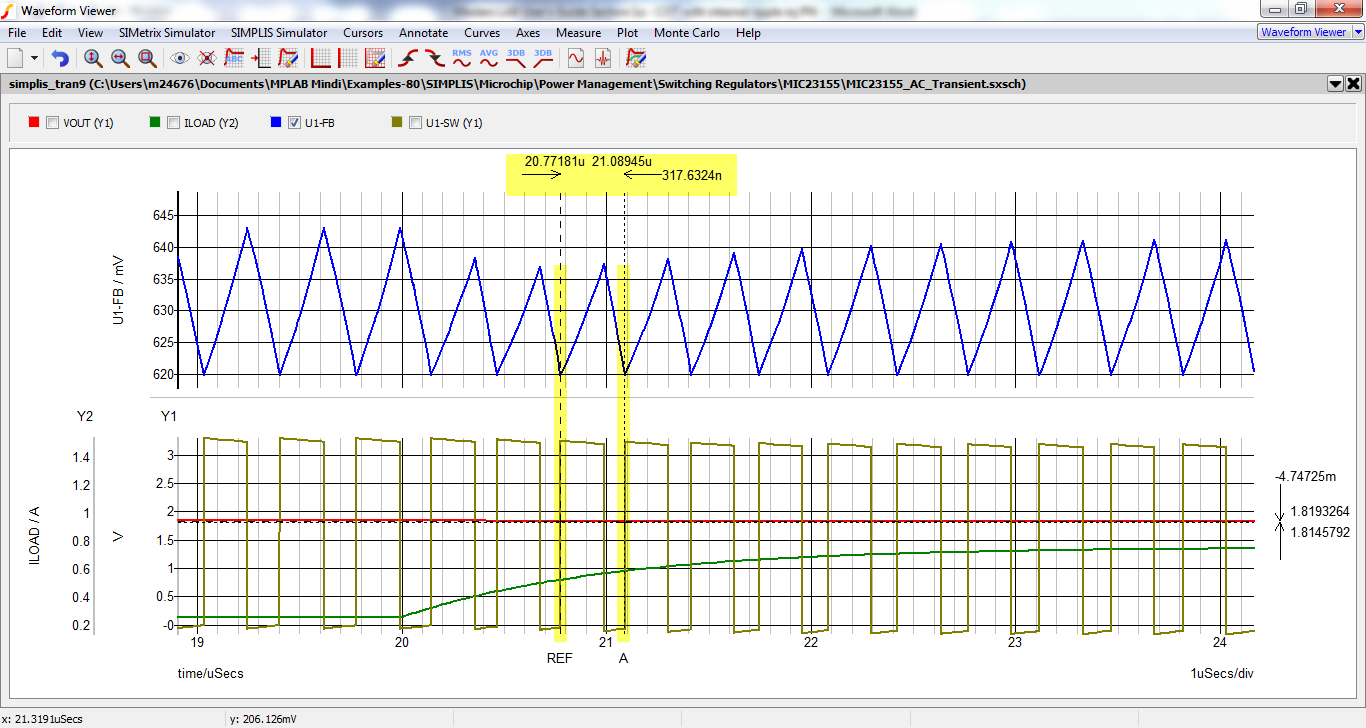Click the U1-FB / mV axis label
1366x728 pixels.
(x=119, y=291)
